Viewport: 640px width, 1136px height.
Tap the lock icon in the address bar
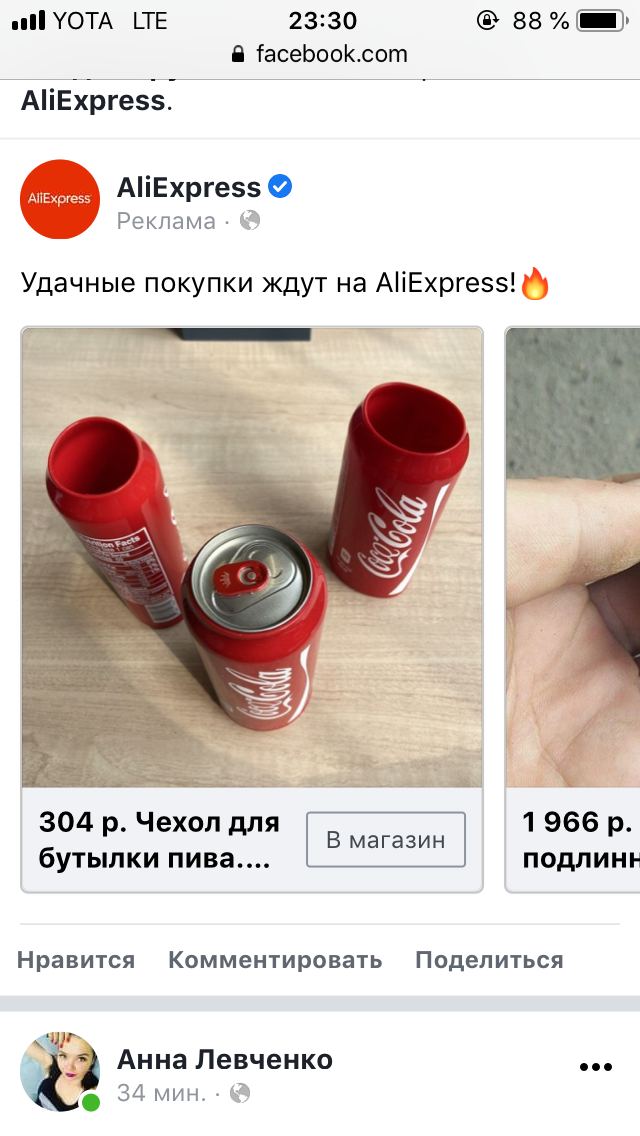click(x=238, y=54)
